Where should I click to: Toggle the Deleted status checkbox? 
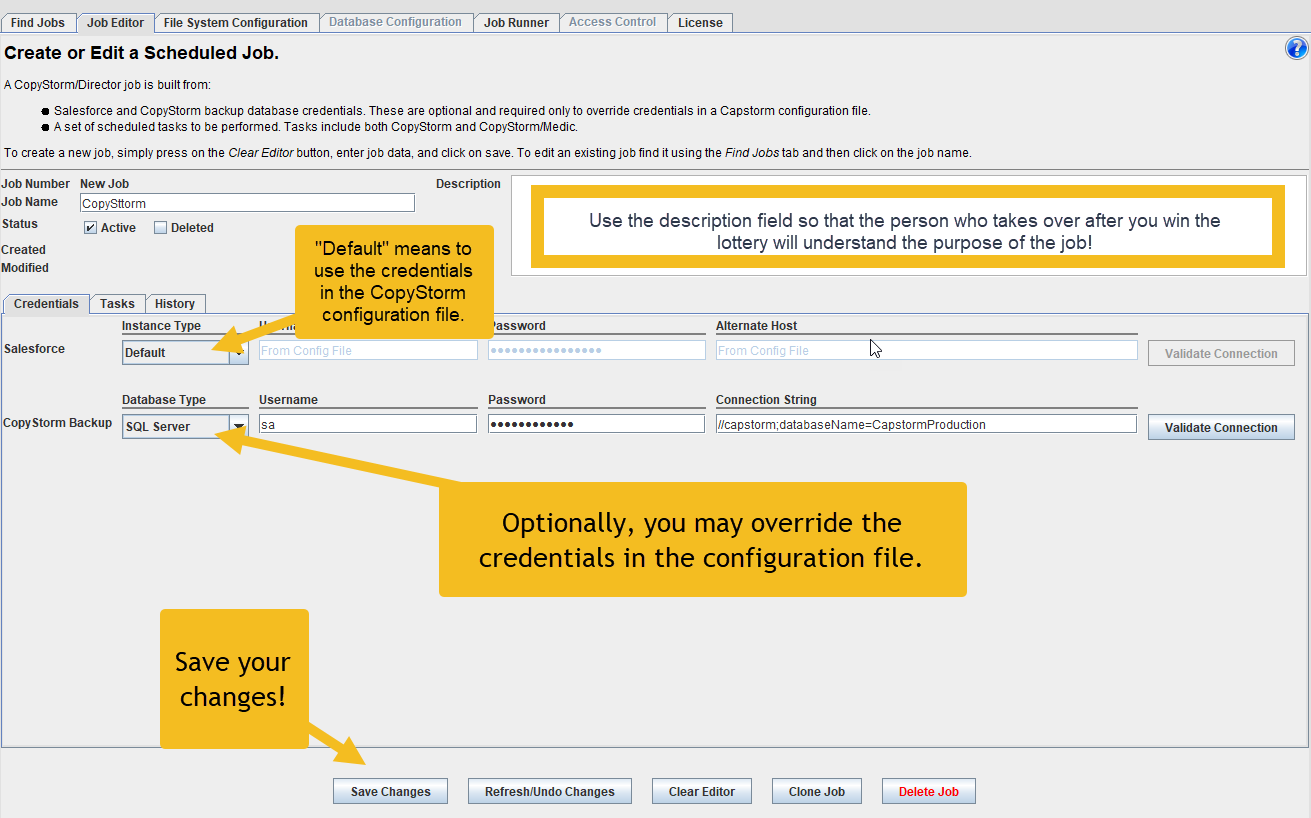(x=160, y=228)
